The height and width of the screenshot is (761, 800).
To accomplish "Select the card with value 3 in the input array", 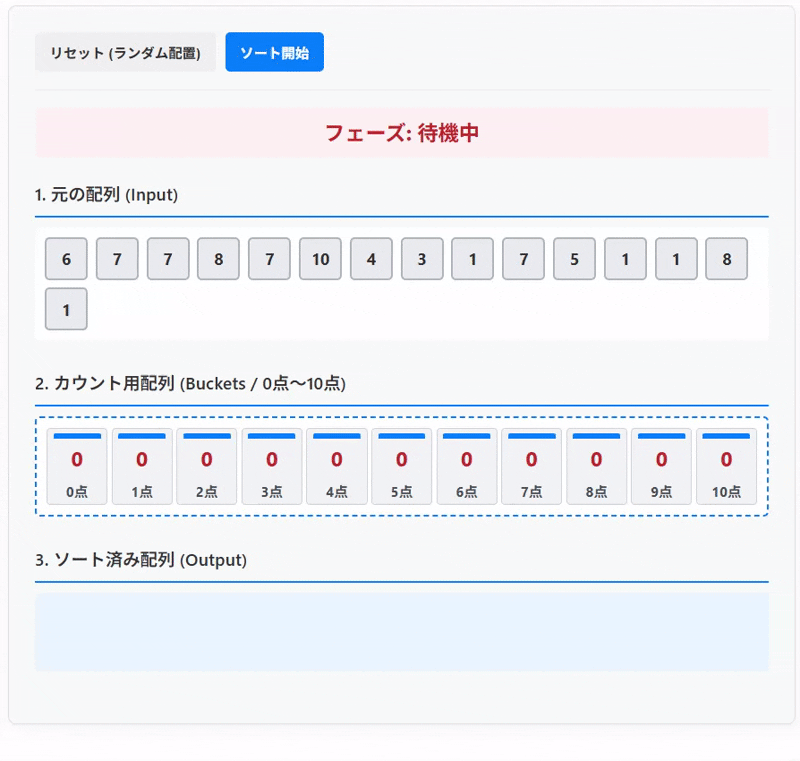I will [x=422, y=259].
